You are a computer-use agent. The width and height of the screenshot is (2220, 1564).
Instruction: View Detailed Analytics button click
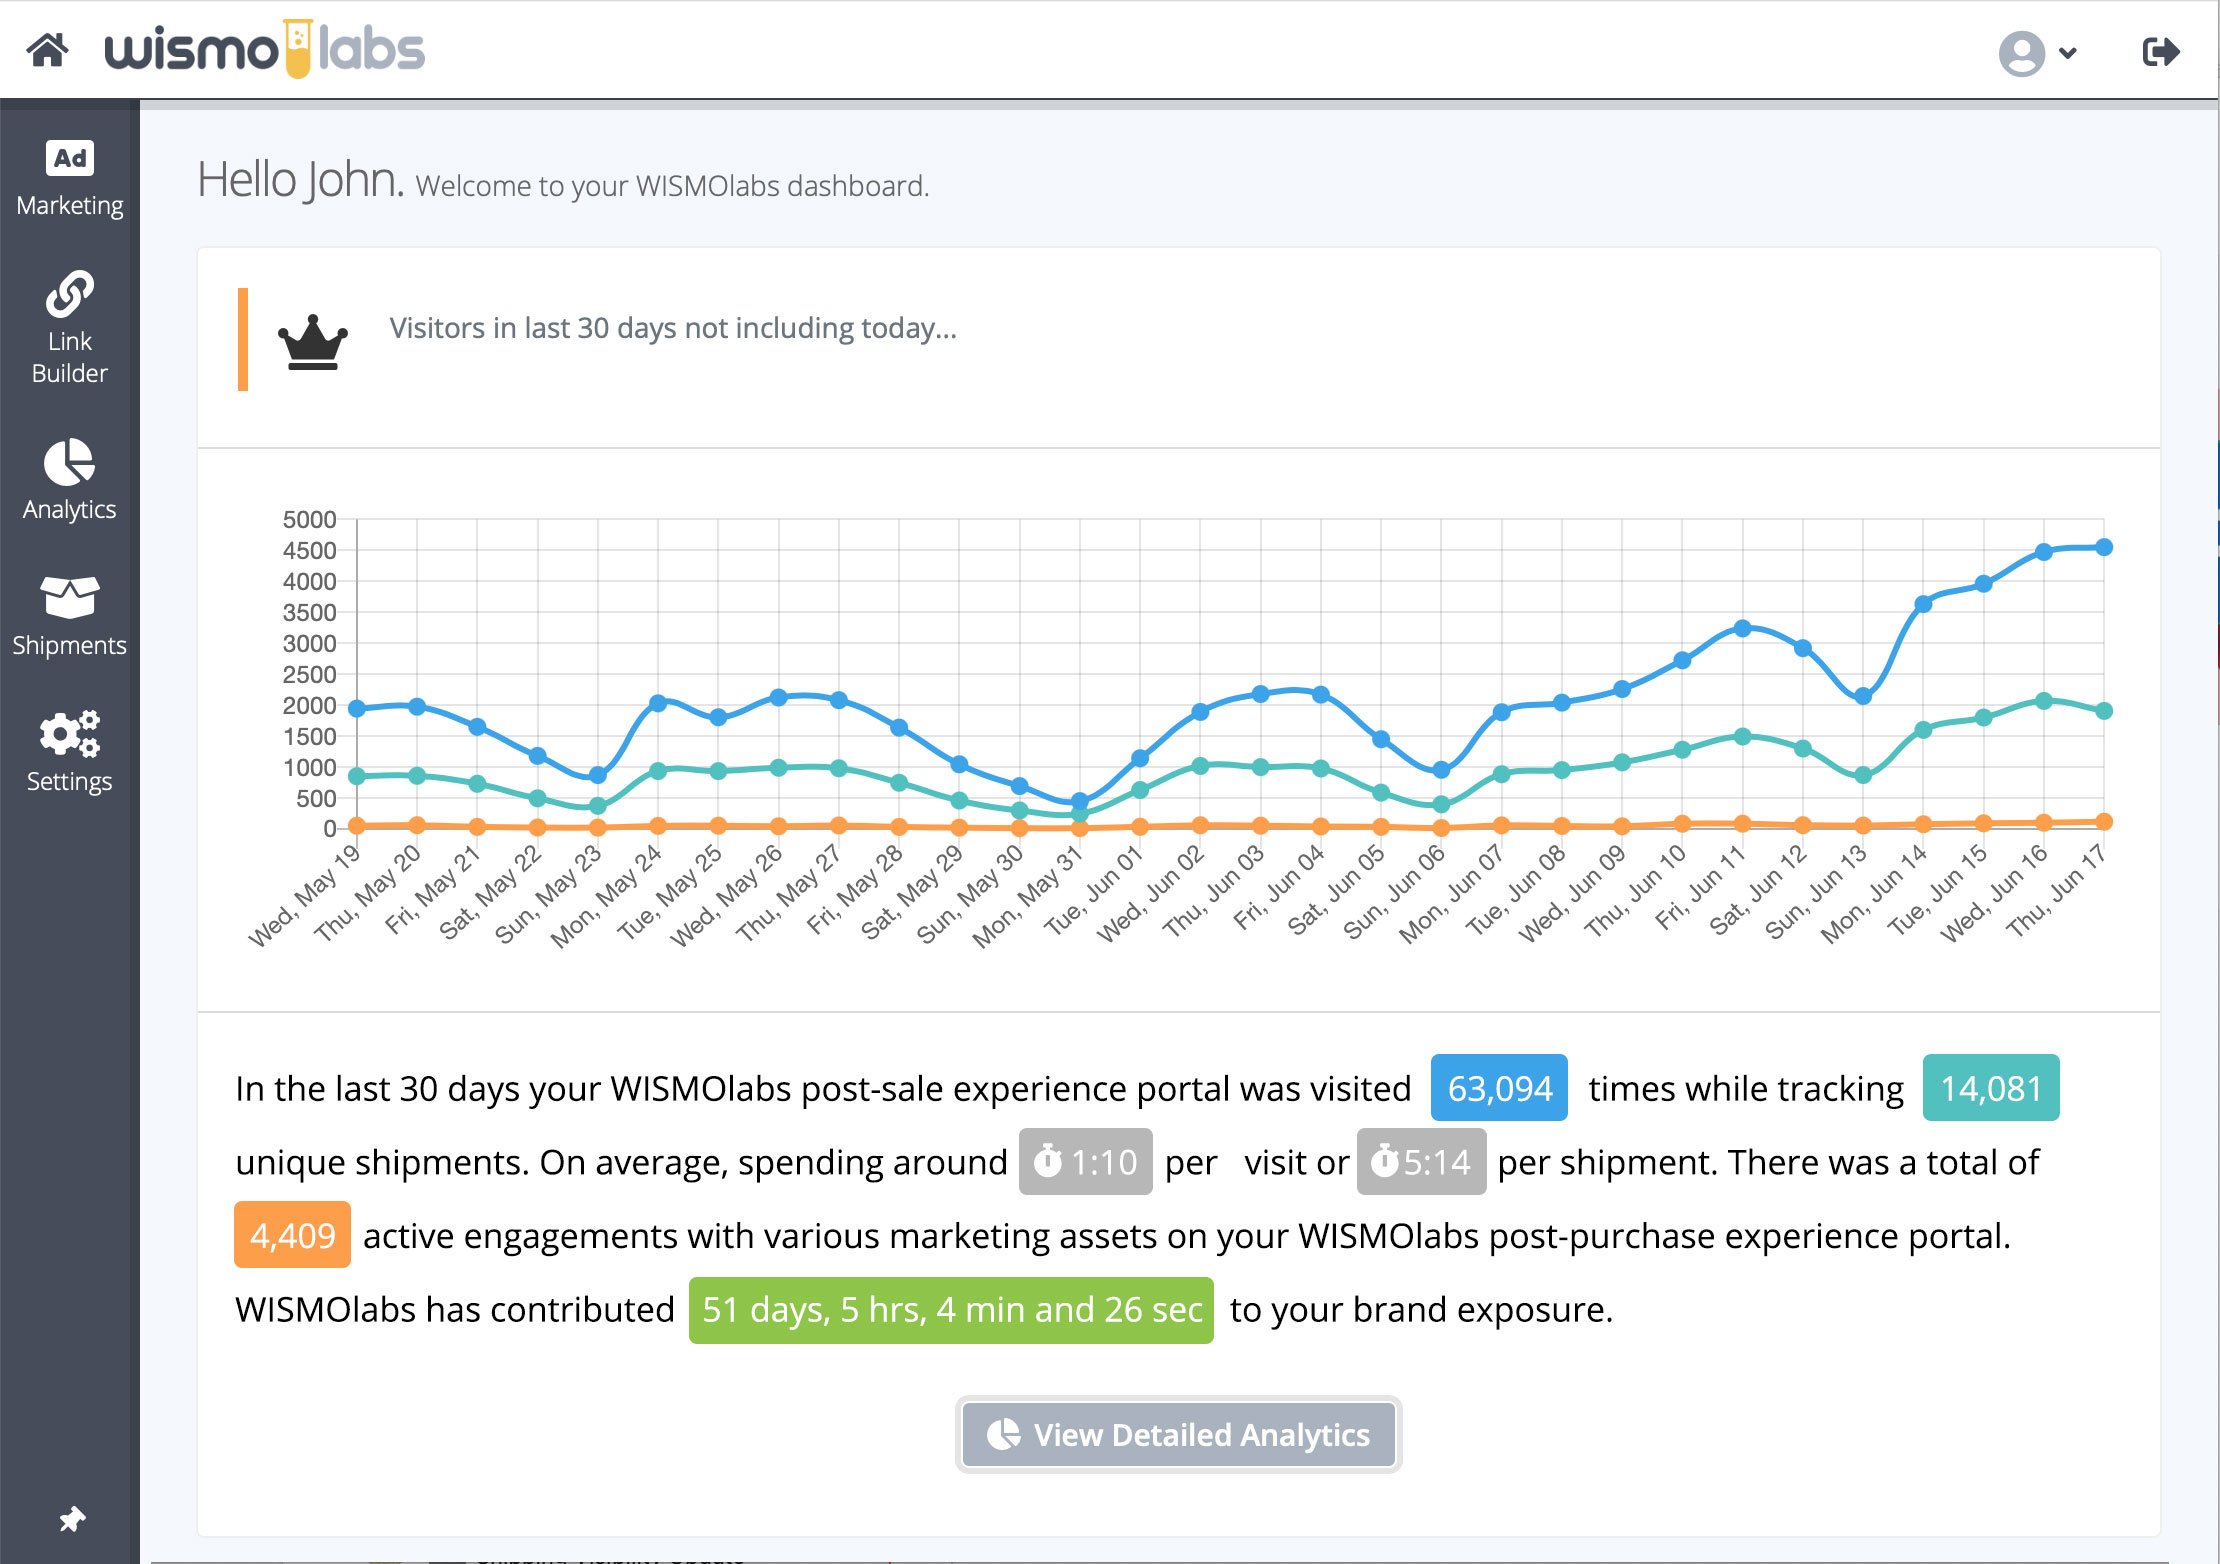coord(1176,1434)
